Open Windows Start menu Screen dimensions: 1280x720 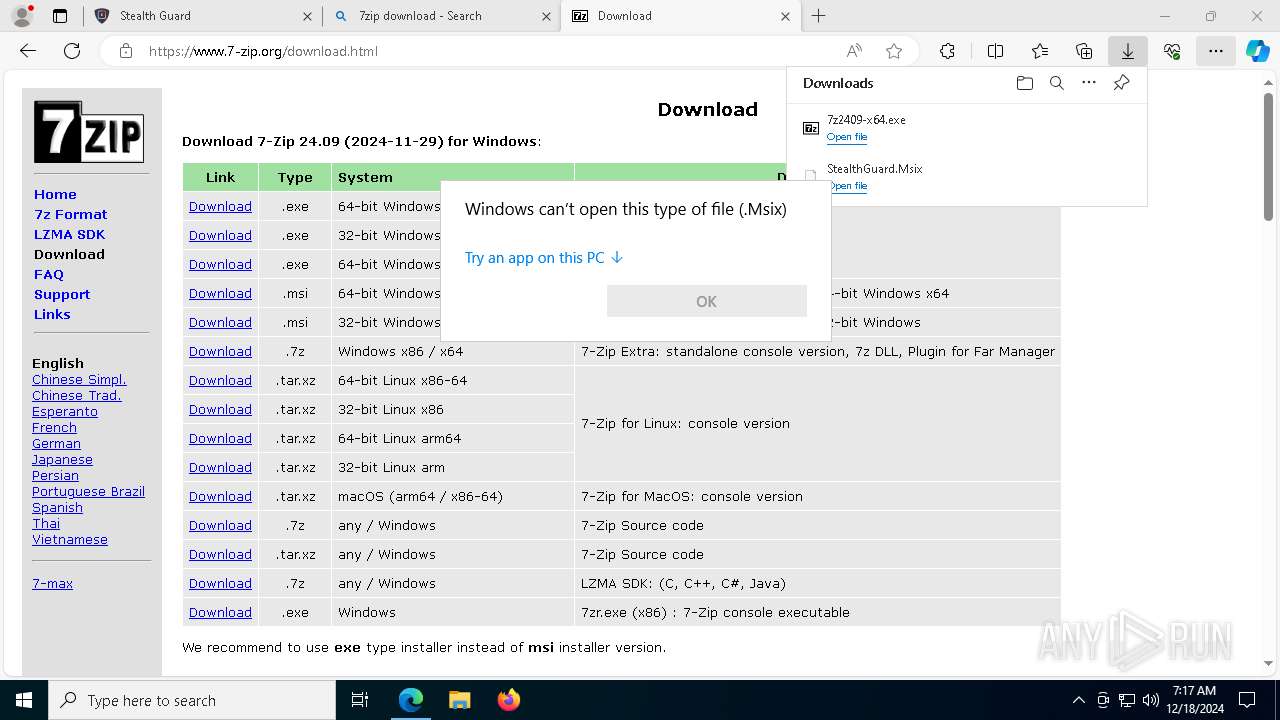[x=24, y=700]
